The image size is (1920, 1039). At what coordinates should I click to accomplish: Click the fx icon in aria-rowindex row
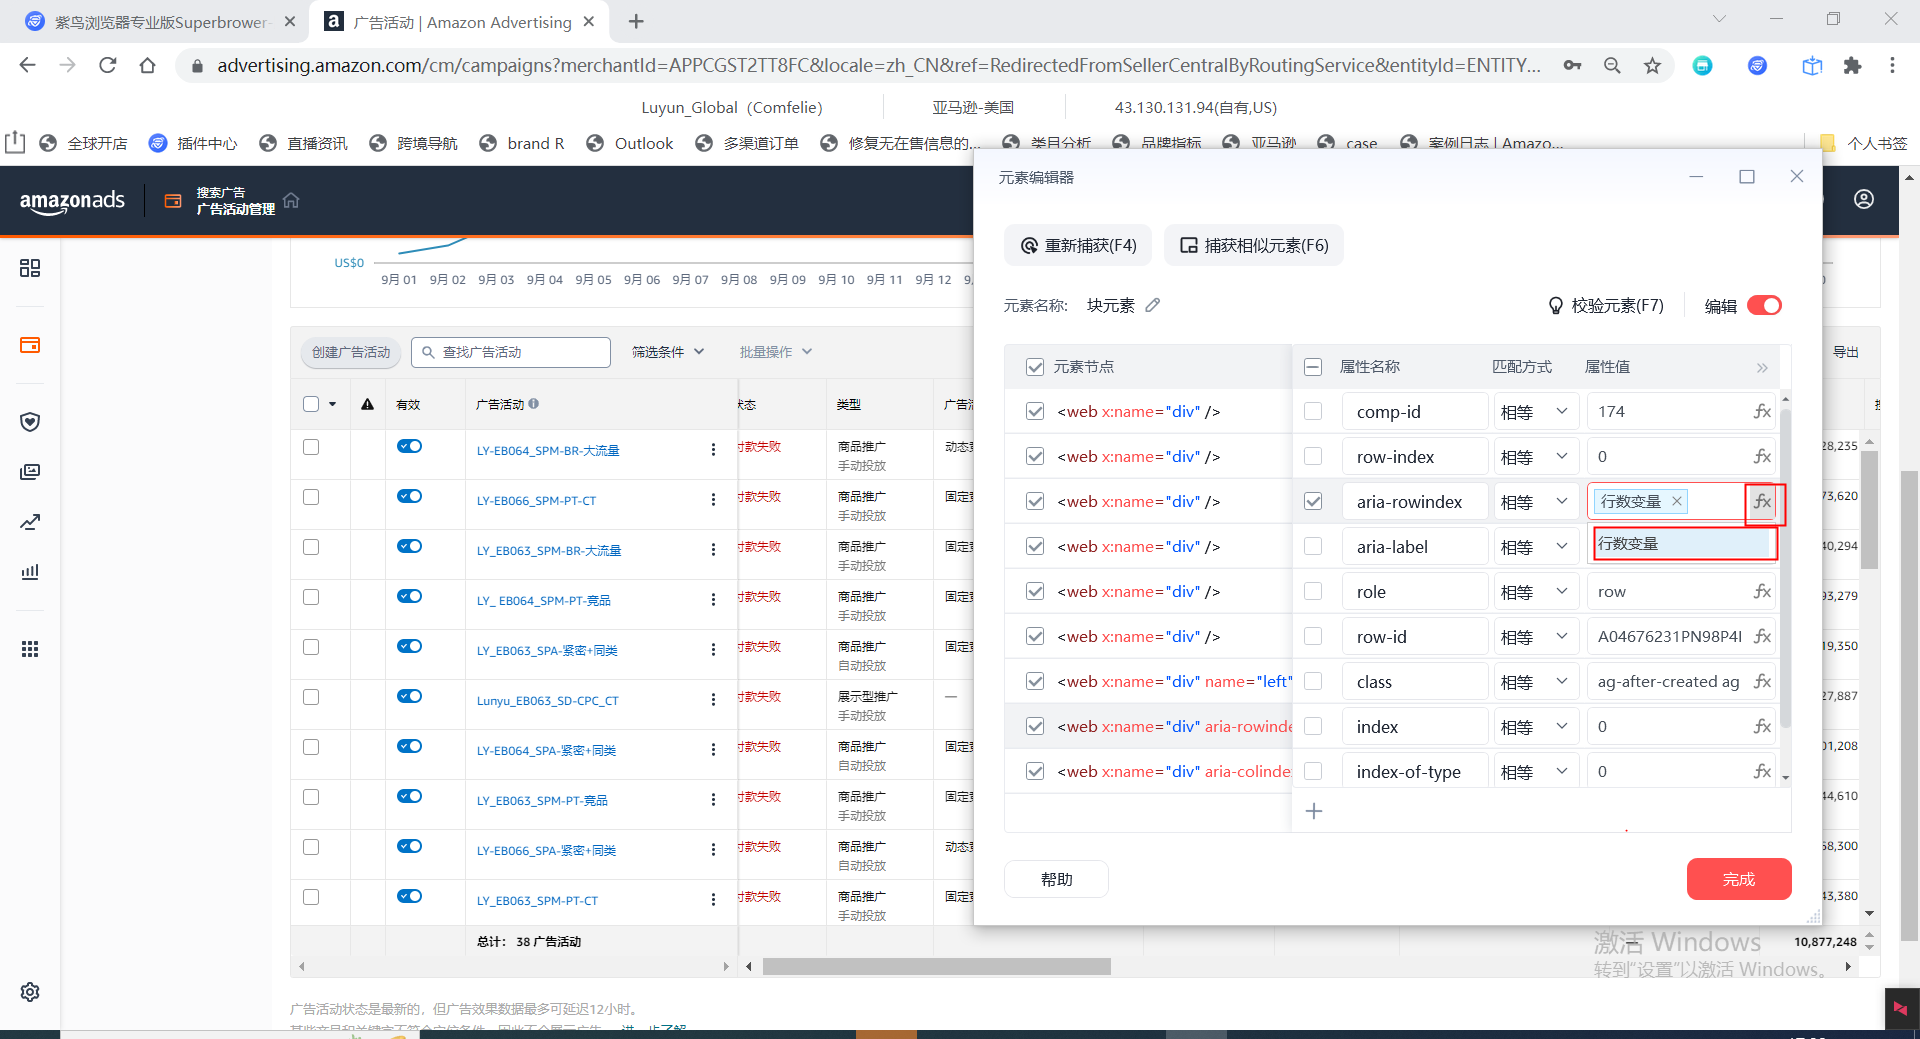[x=1762, y=502]
